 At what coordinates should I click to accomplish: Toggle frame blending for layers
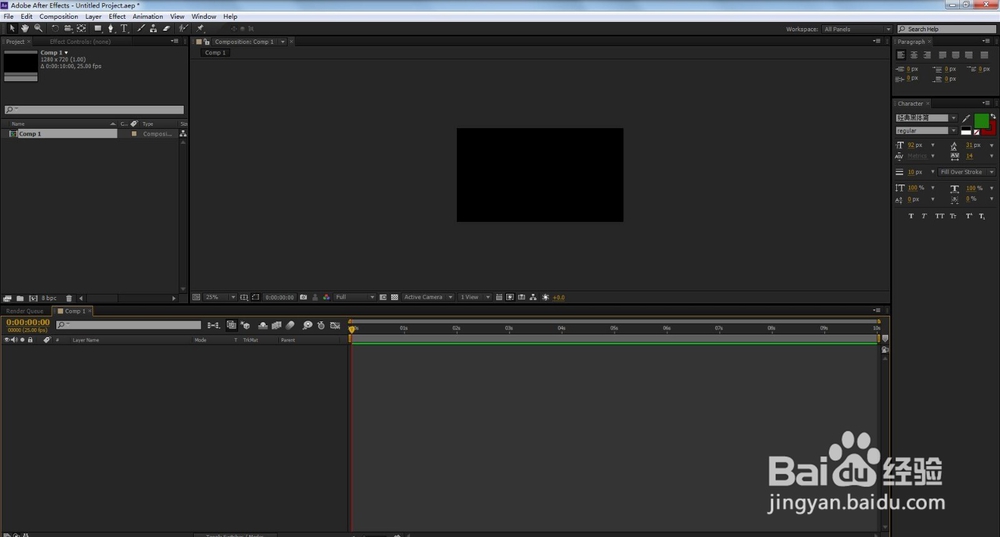pos(277,325)
